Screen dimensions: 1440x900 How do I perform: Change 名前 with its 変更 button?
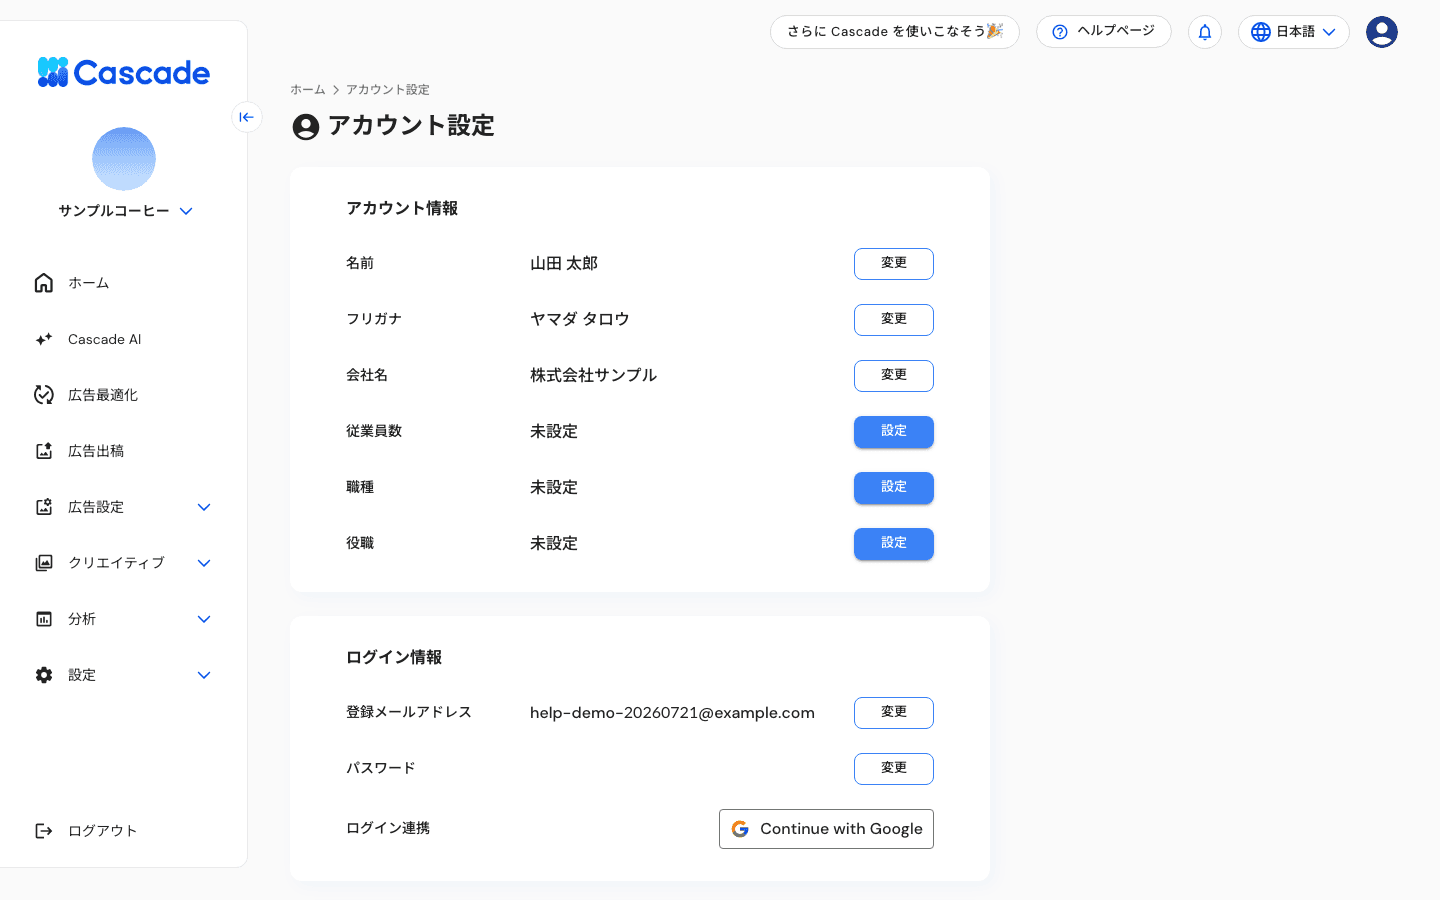894,264
